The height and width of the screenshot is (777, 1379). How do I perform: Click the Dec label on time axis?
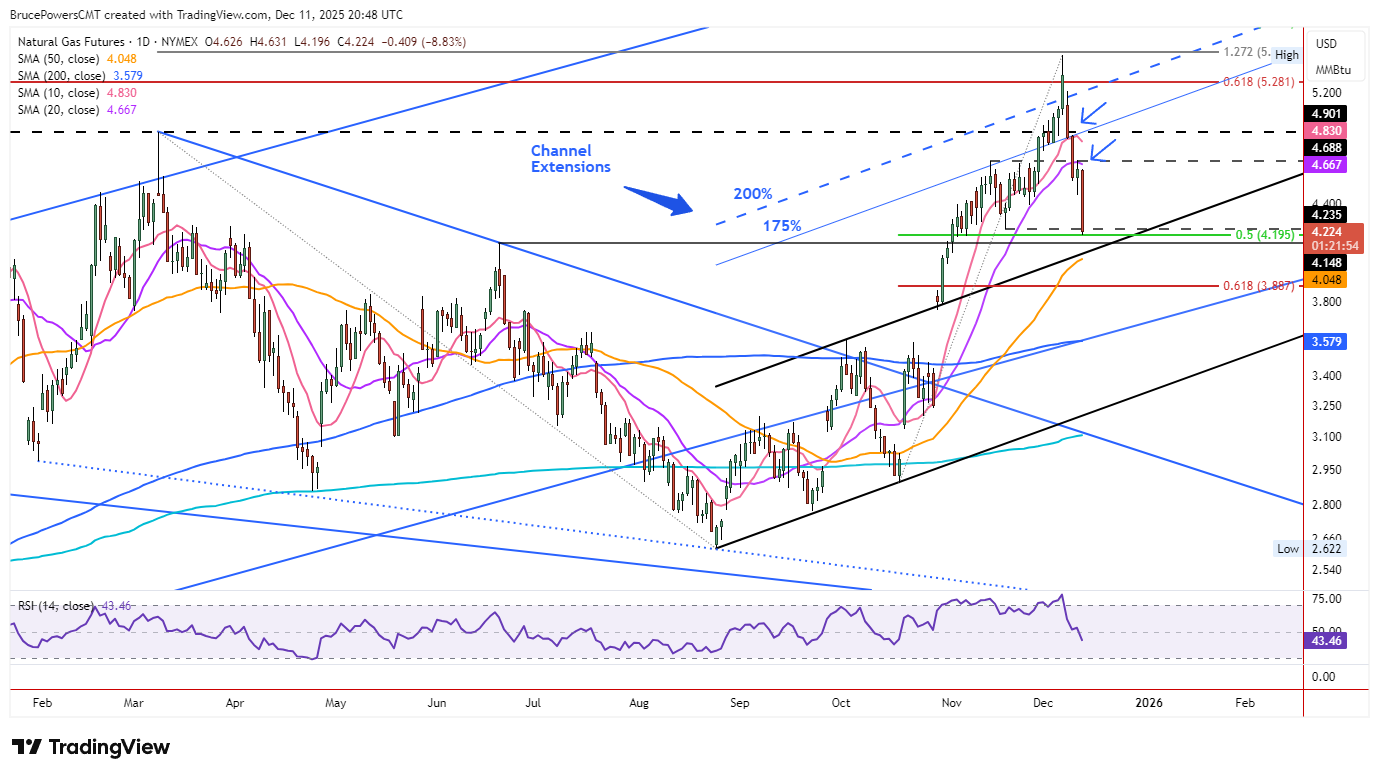coord(1041,703)
